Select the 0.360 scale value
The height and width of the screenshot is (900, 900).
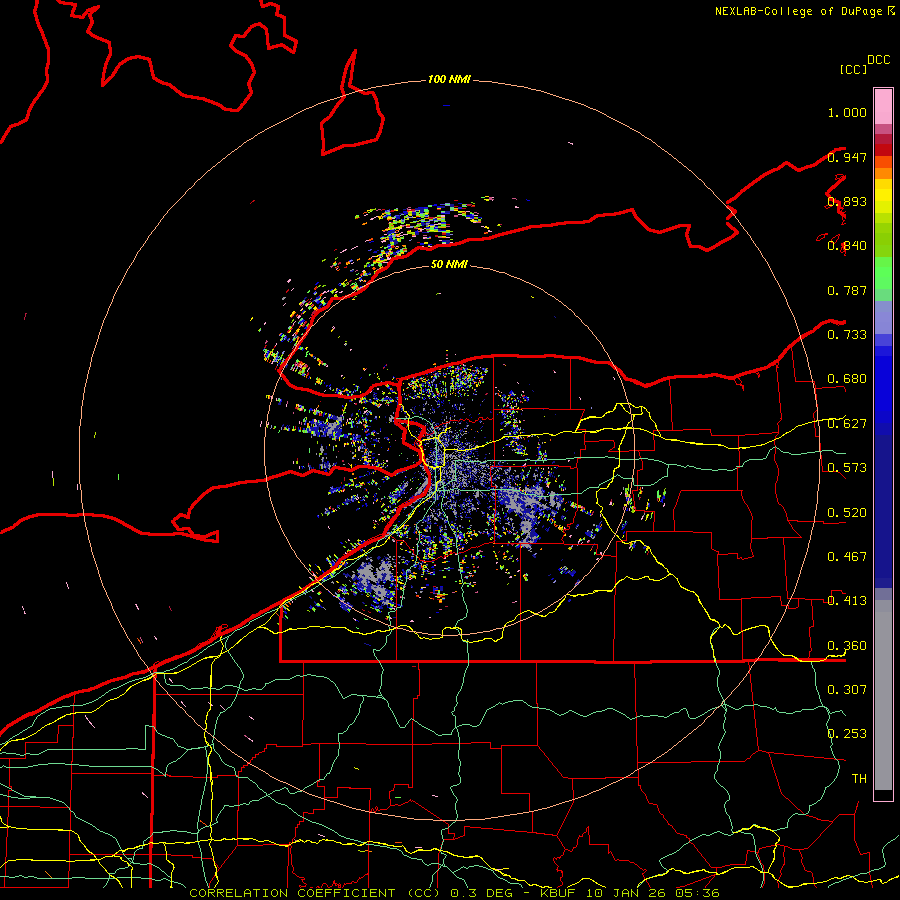click(847, 646)
